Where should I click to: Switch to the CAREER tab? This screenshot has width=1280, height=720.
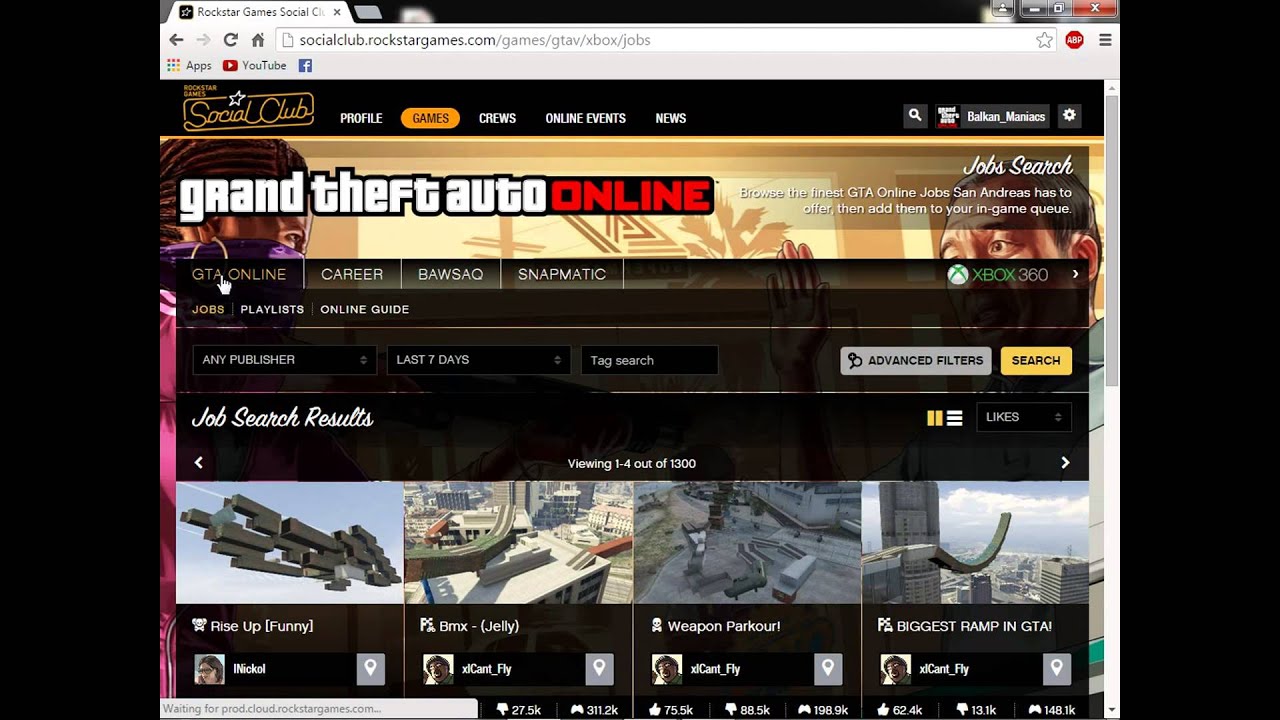352,274
